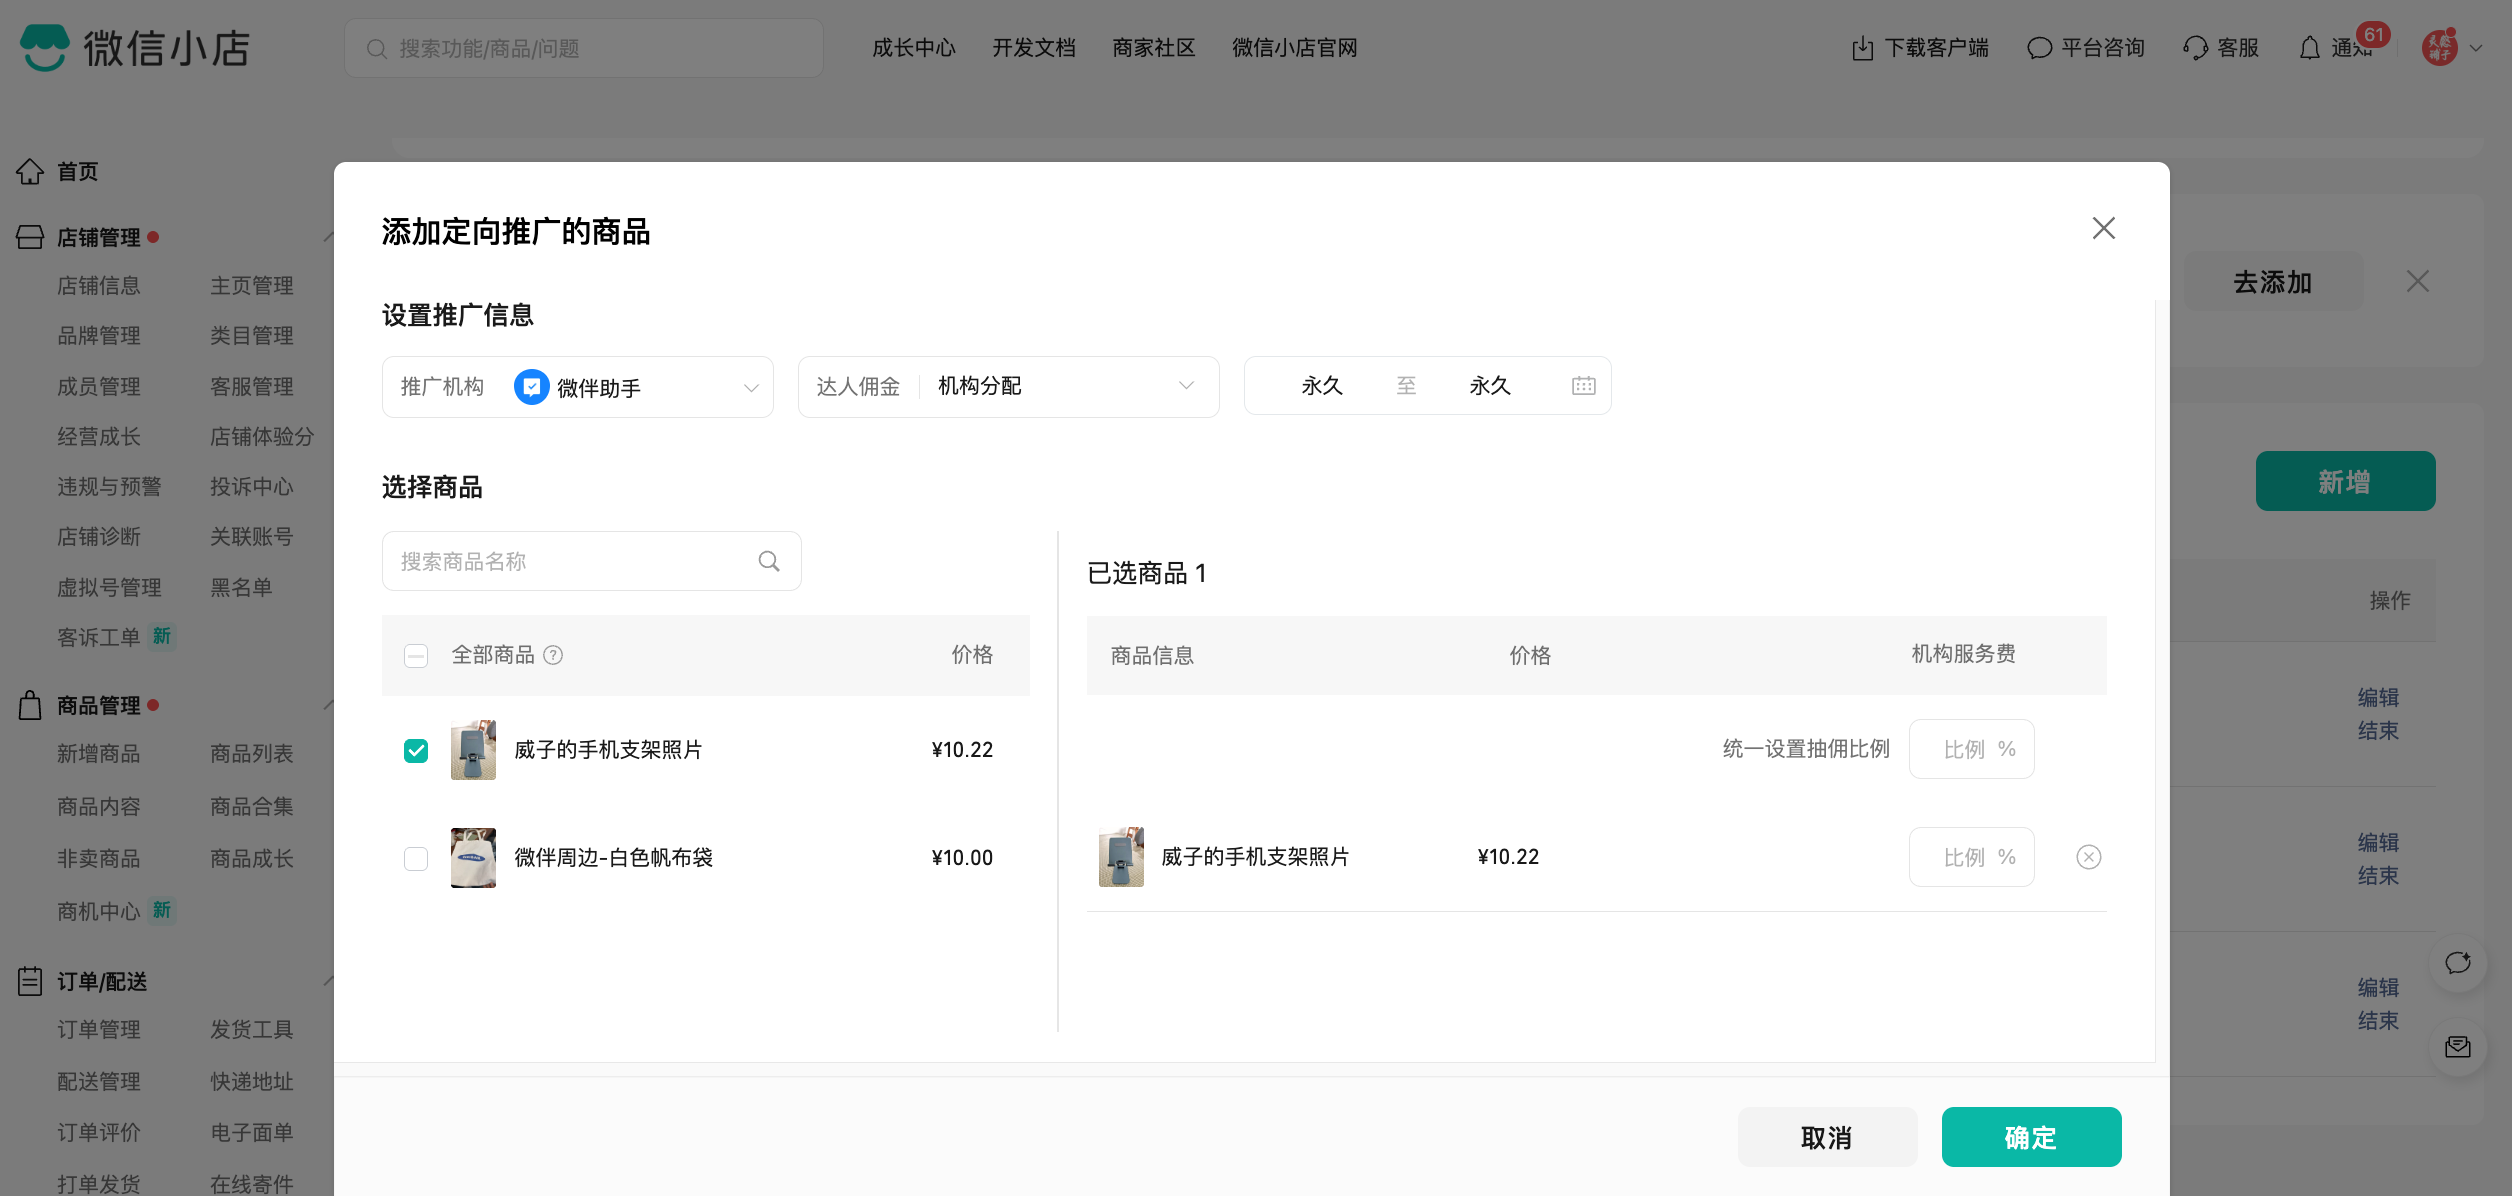
Task: Open 成长中心 in top navigation
Action: [913, 48]
